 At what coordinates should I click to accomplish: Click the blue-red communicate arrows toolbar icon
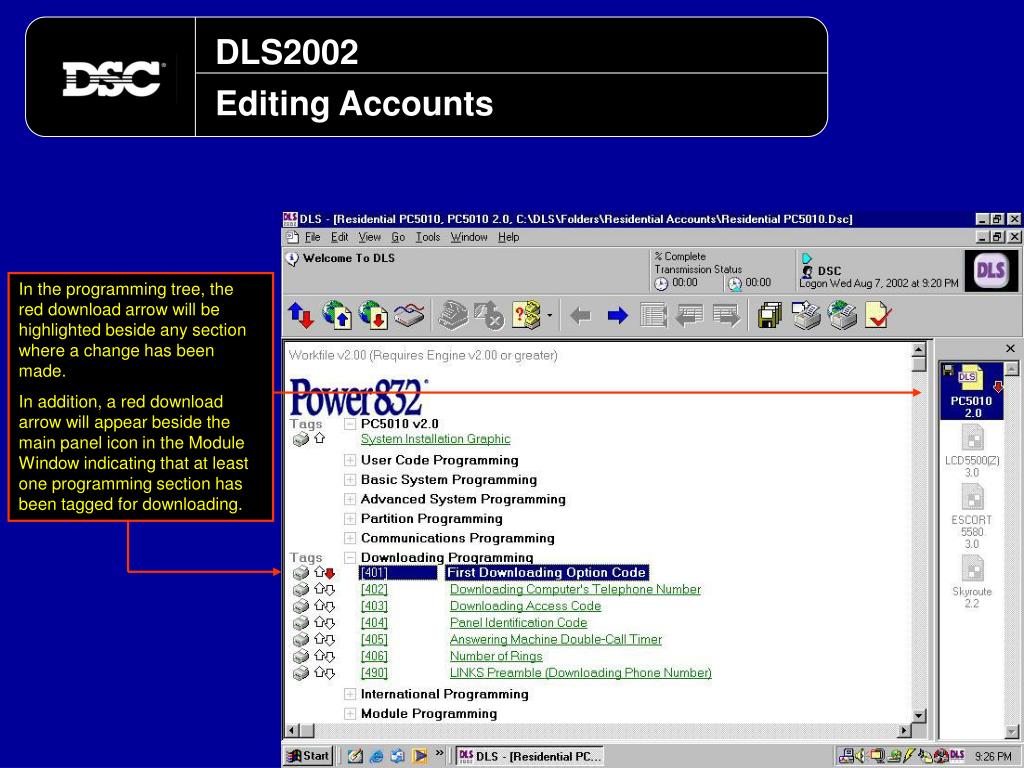[x=301, y=315]
